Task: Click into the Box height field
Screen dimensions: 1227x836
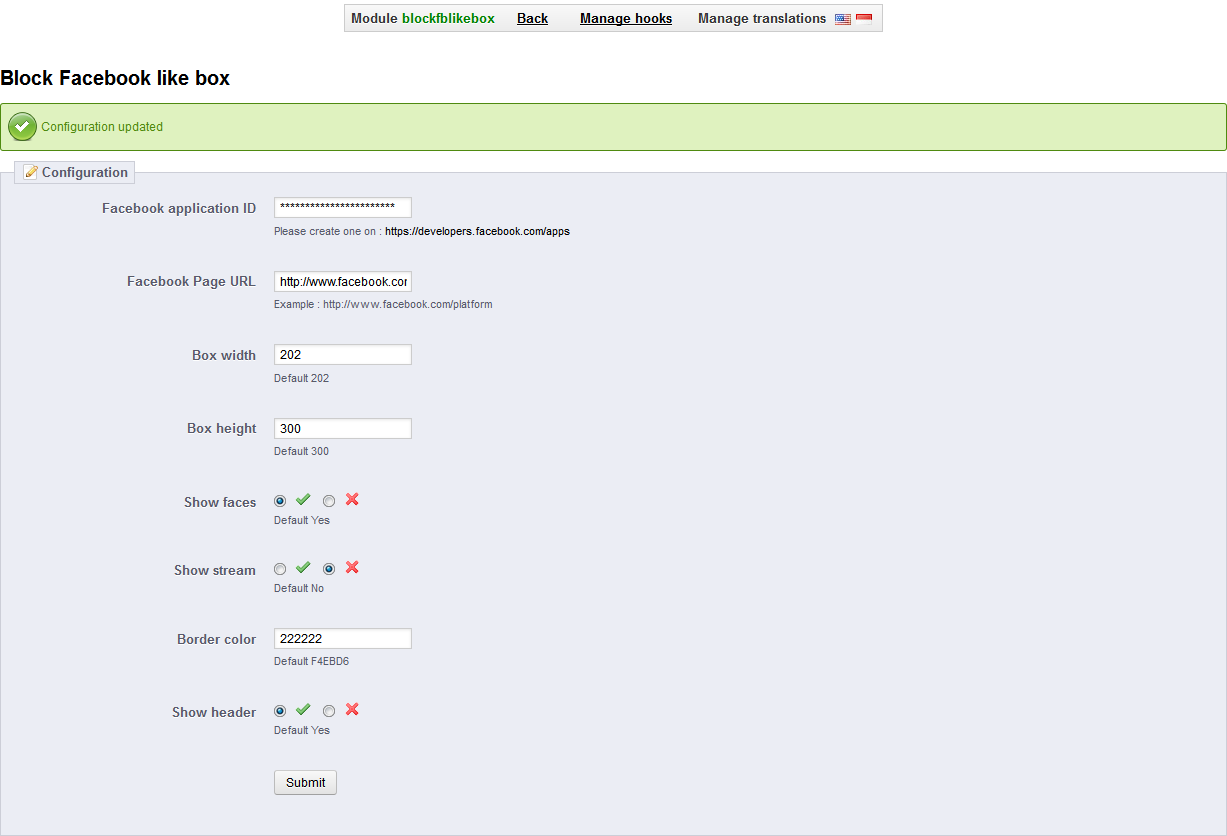Action: (343, 428)
